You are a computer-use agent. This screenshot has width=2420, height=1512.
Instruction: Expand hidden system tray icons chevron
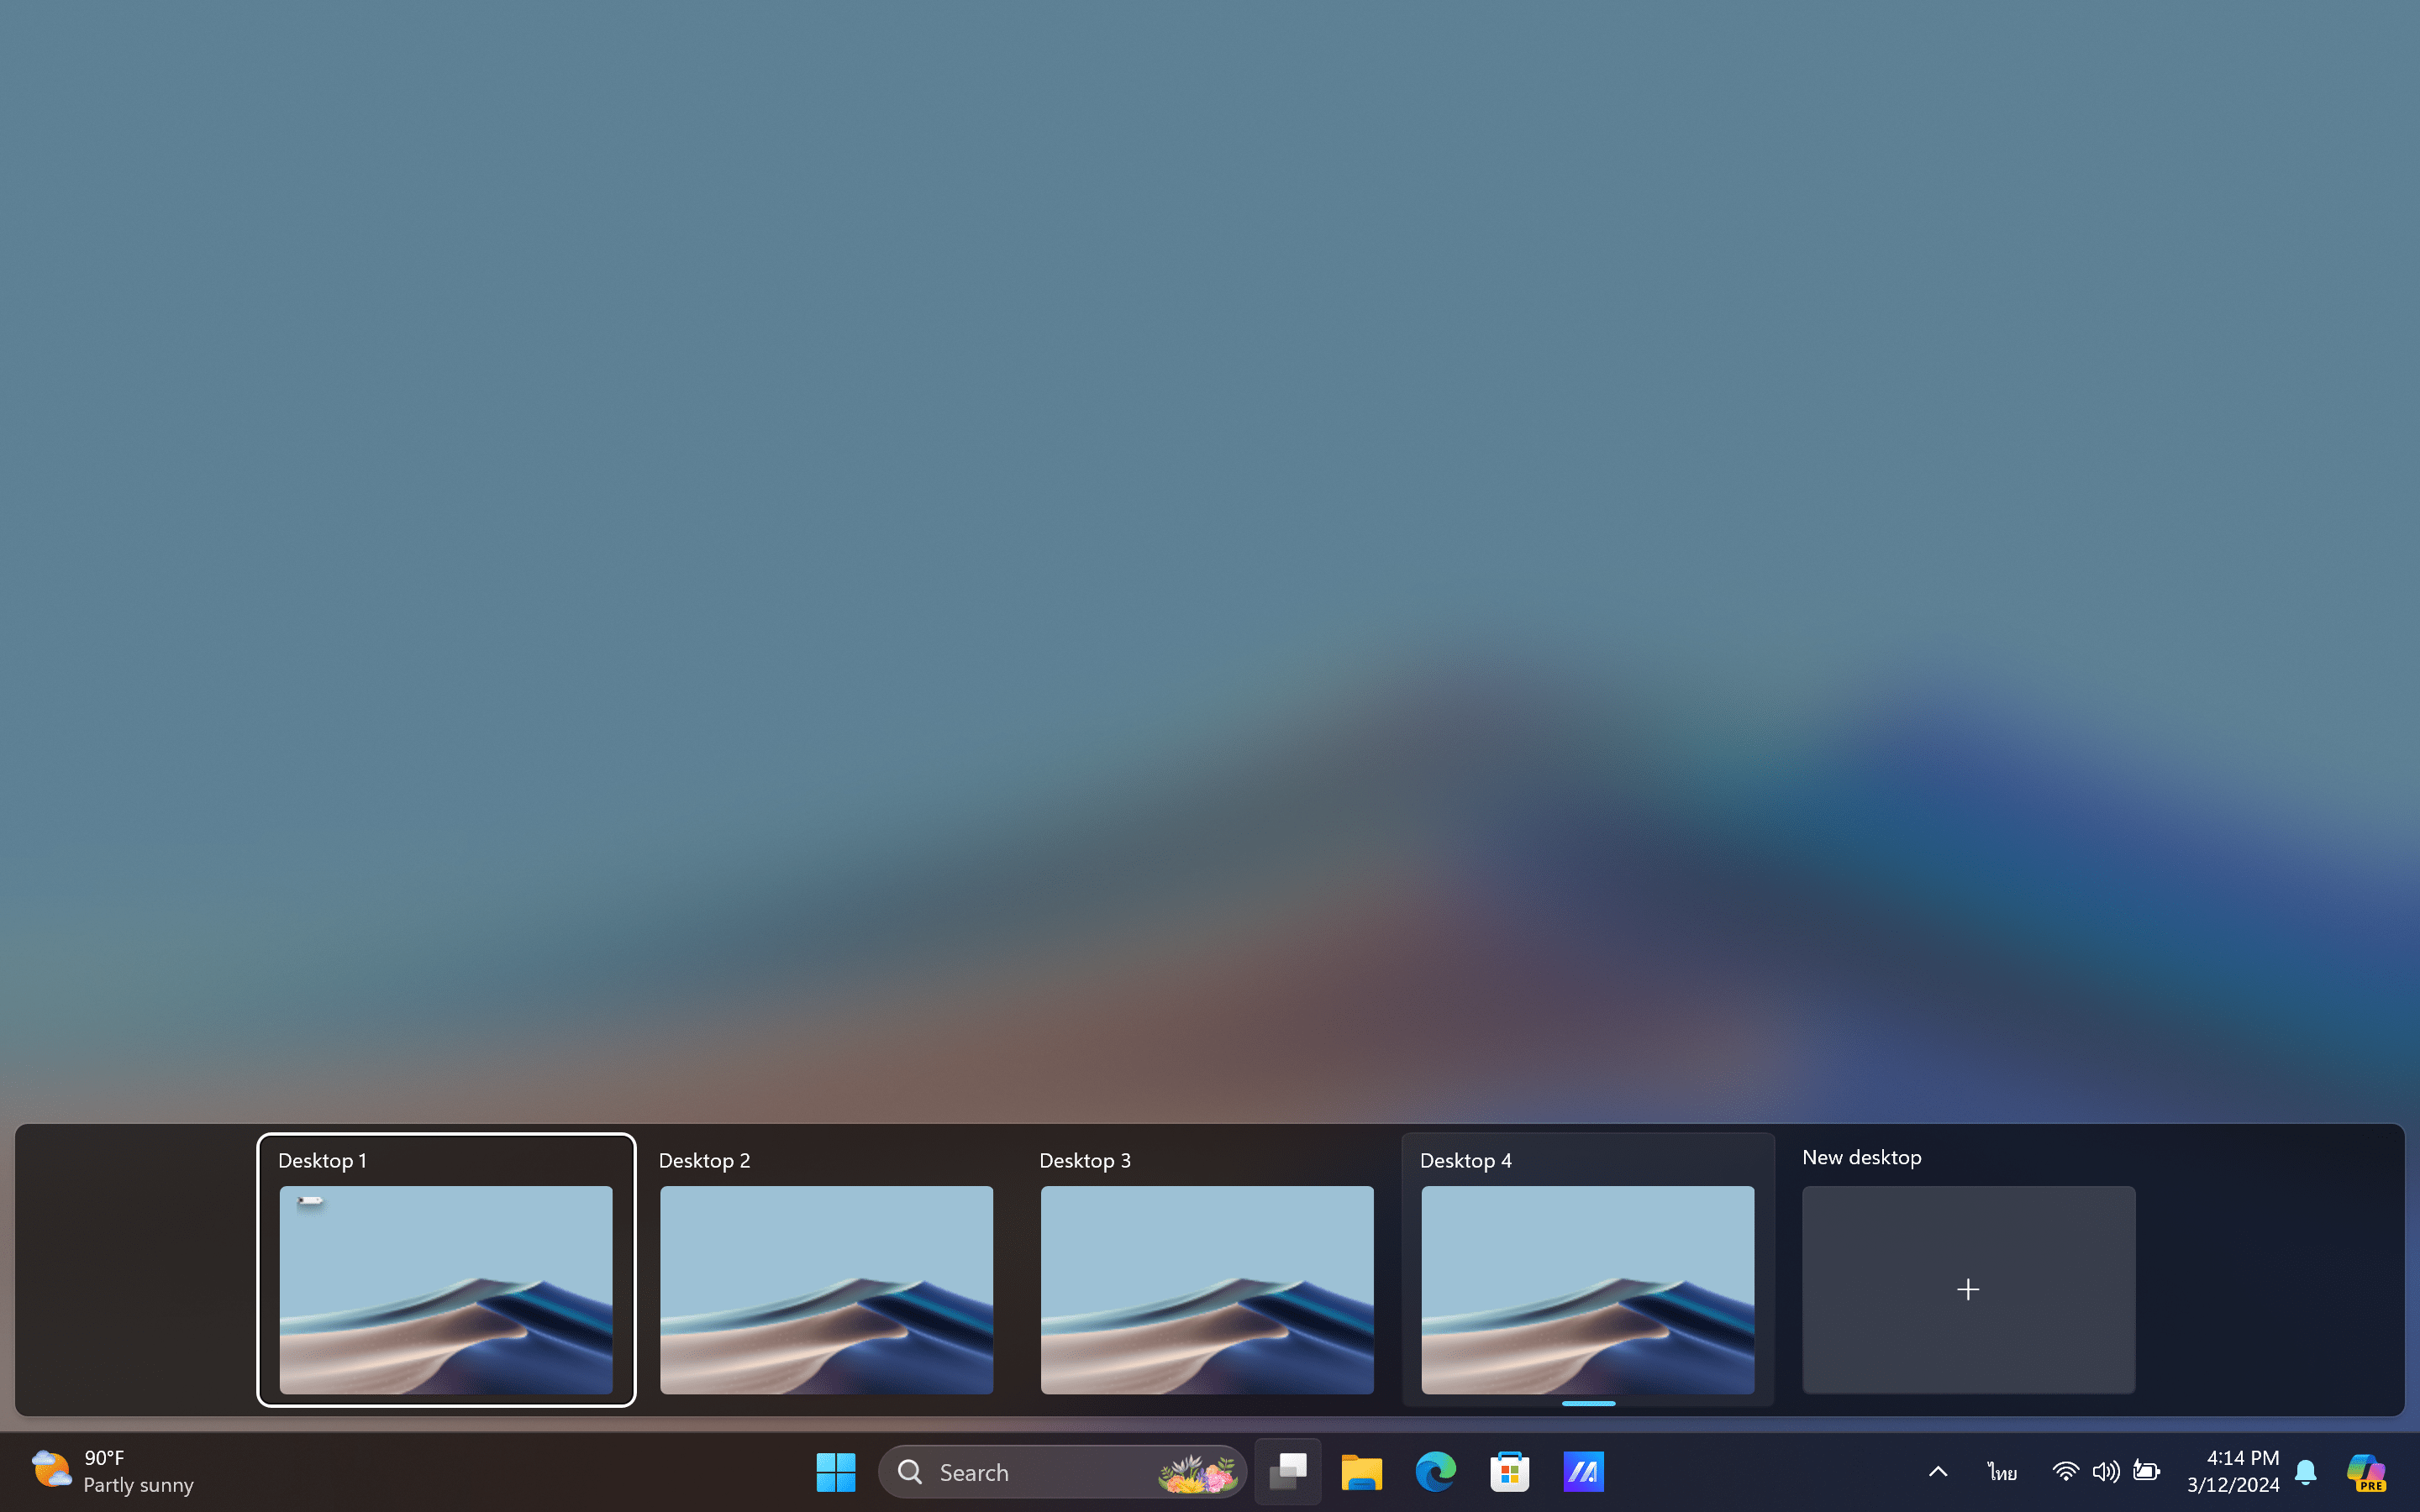(1938, 1472)
